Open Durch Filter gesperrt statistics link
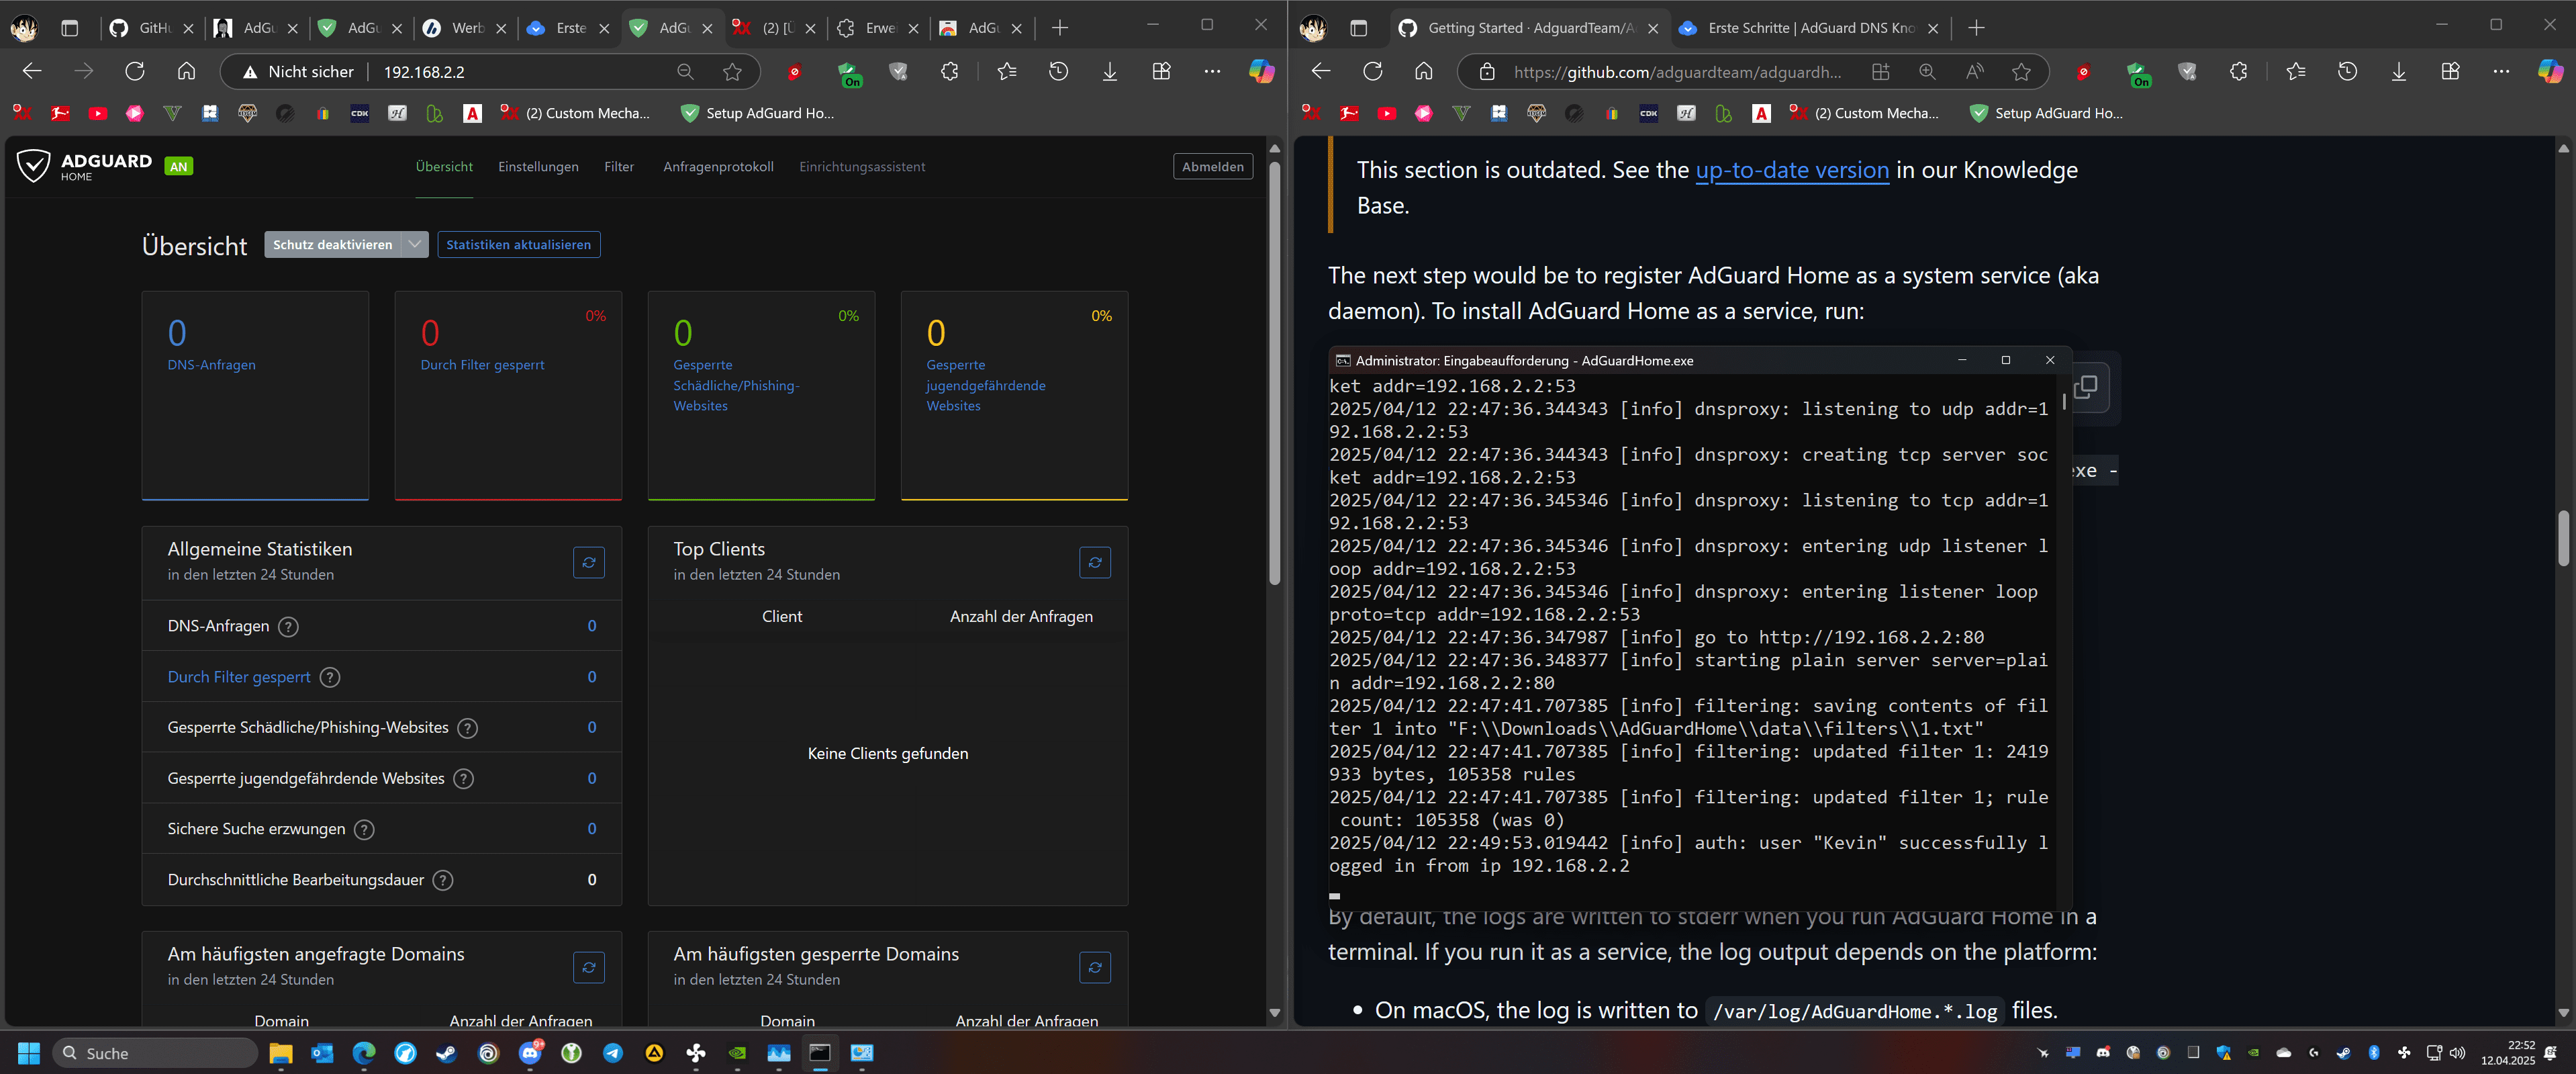The image size is (2576, 1074). pos(239,677)
